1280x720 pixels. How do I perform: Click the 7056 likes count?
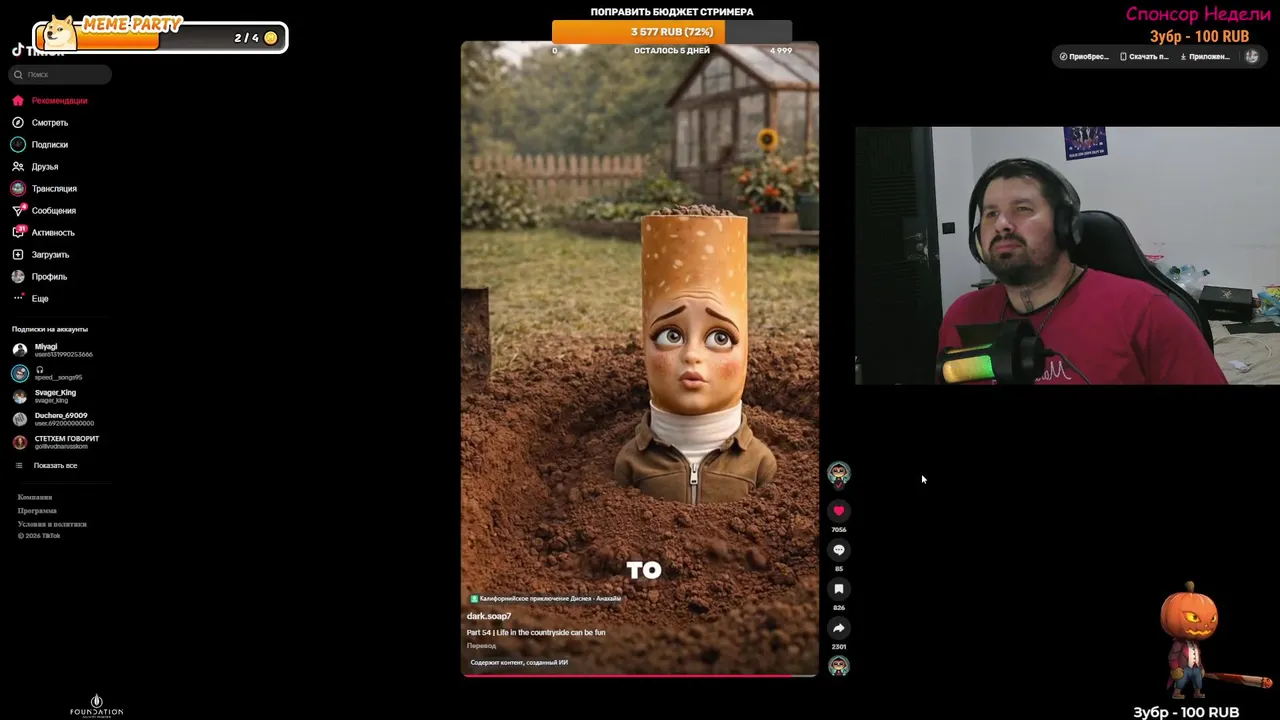point(839,530)
